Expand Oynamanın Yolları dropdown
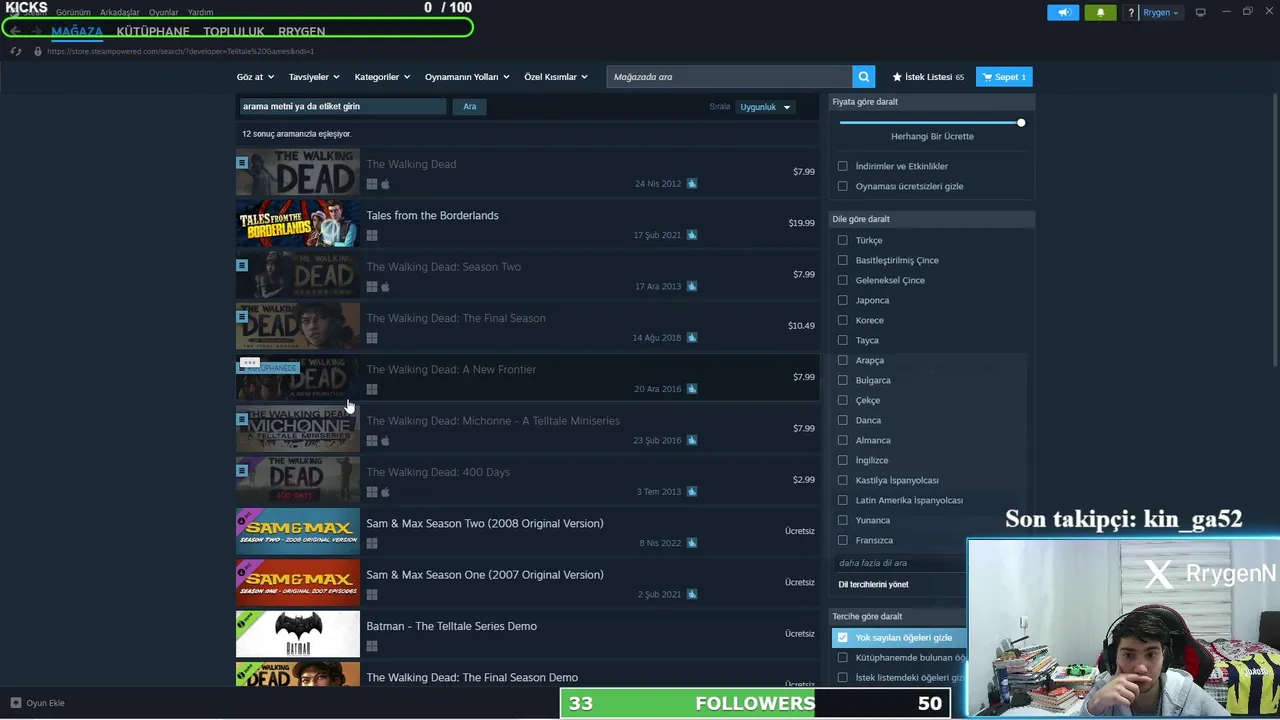This screenshot has width=1280, height=720. [467, 77]
